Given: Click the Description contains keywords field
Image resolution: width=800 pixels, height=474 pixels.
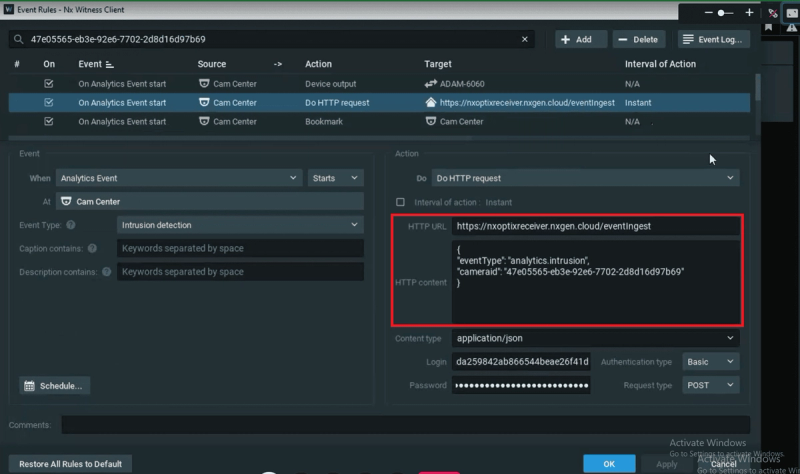Looking at the screenshot, I should tap(240, 272).
